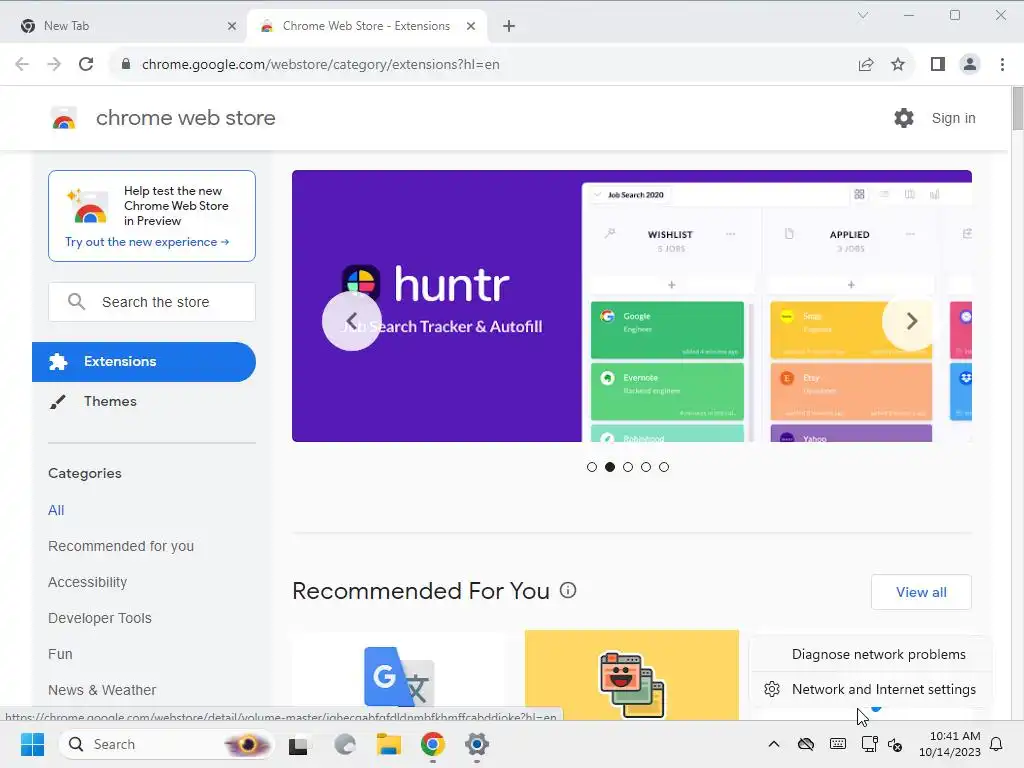Switch to the New Tab tab

tap(124, 26)
